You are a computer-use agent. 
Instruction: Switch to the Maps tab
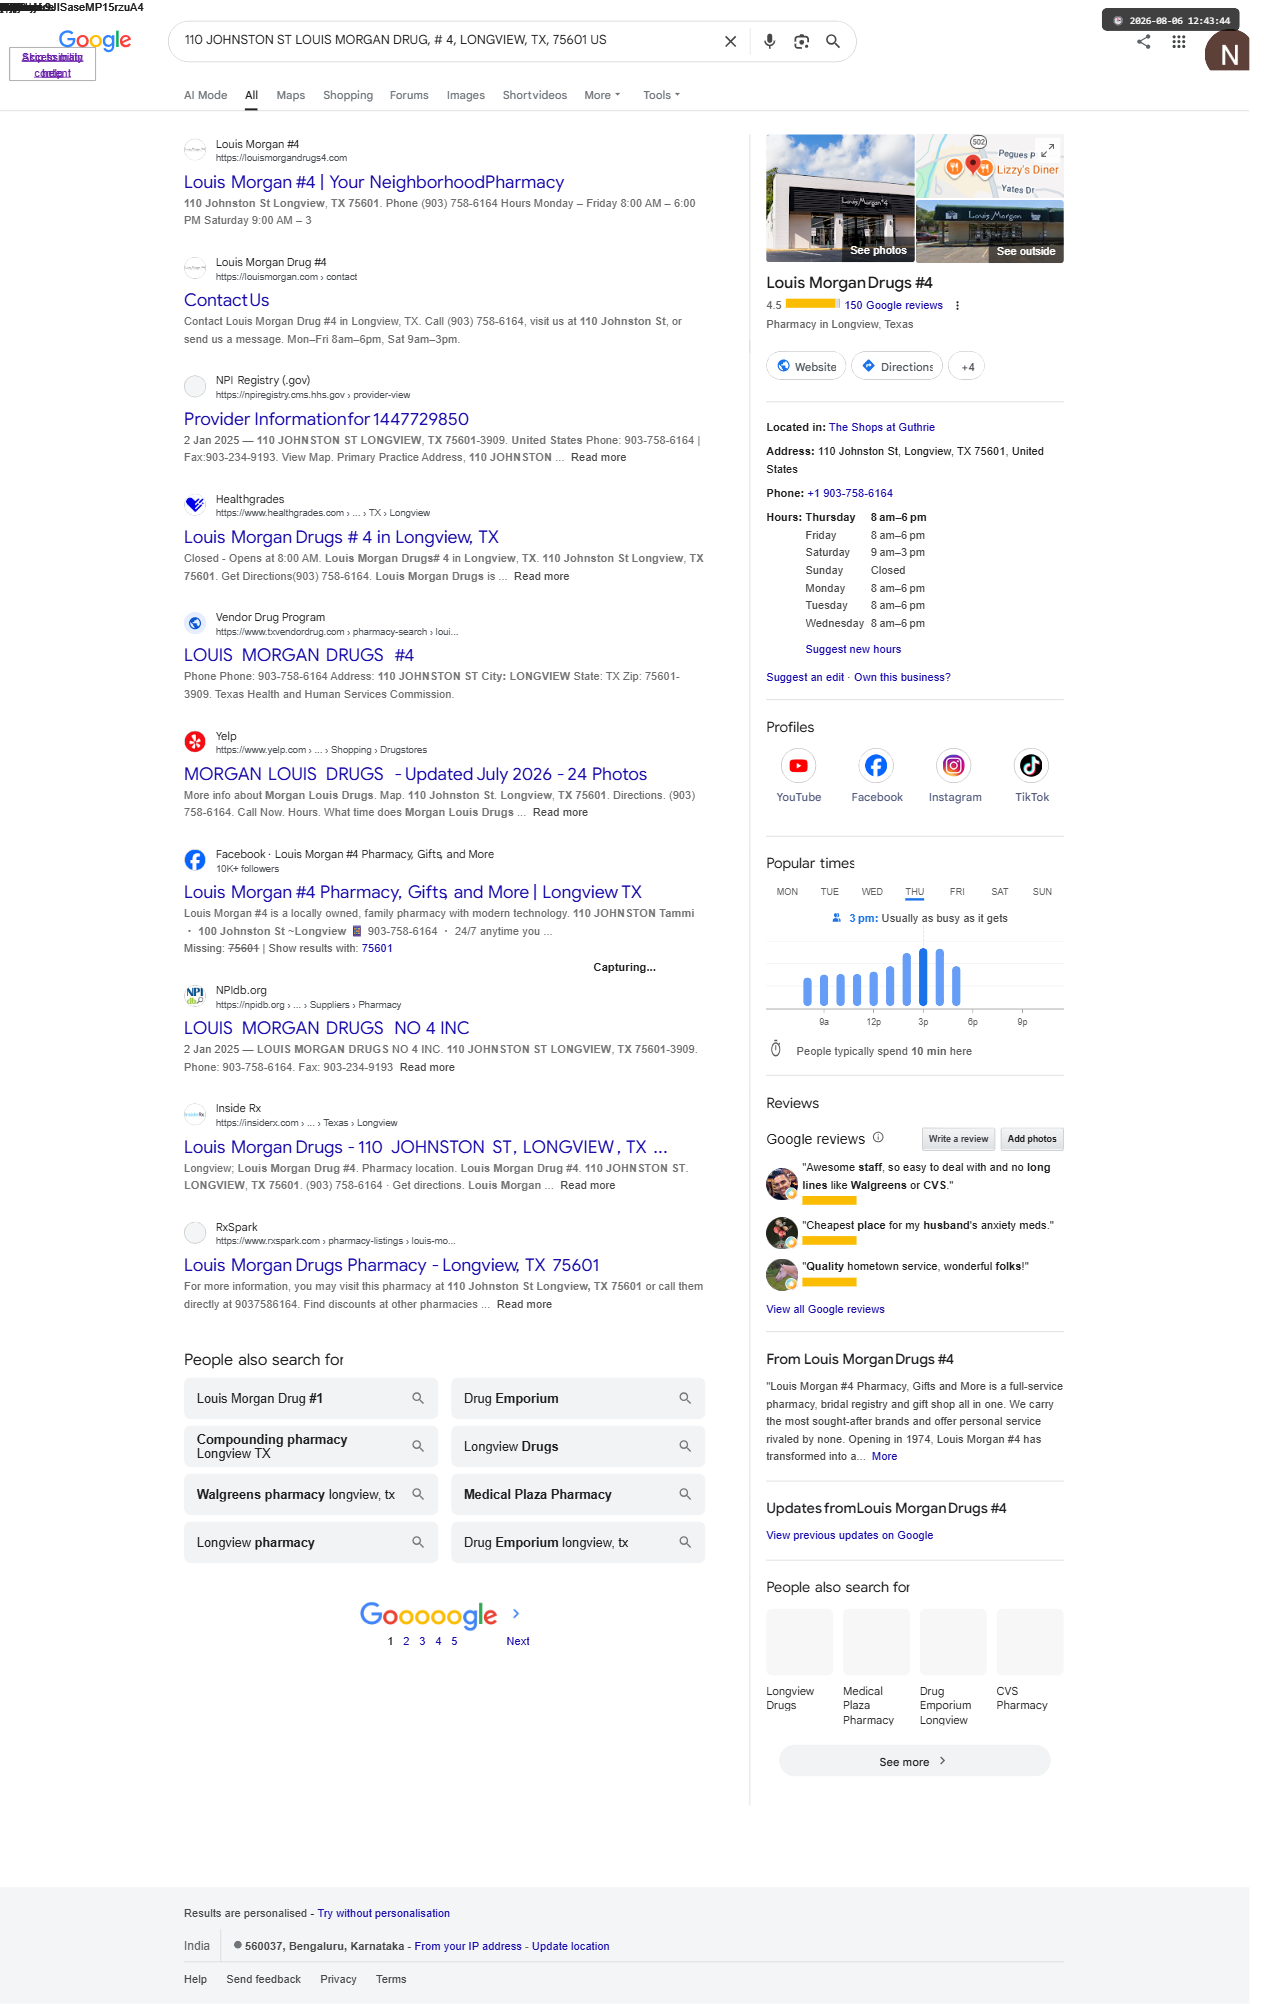290,96
